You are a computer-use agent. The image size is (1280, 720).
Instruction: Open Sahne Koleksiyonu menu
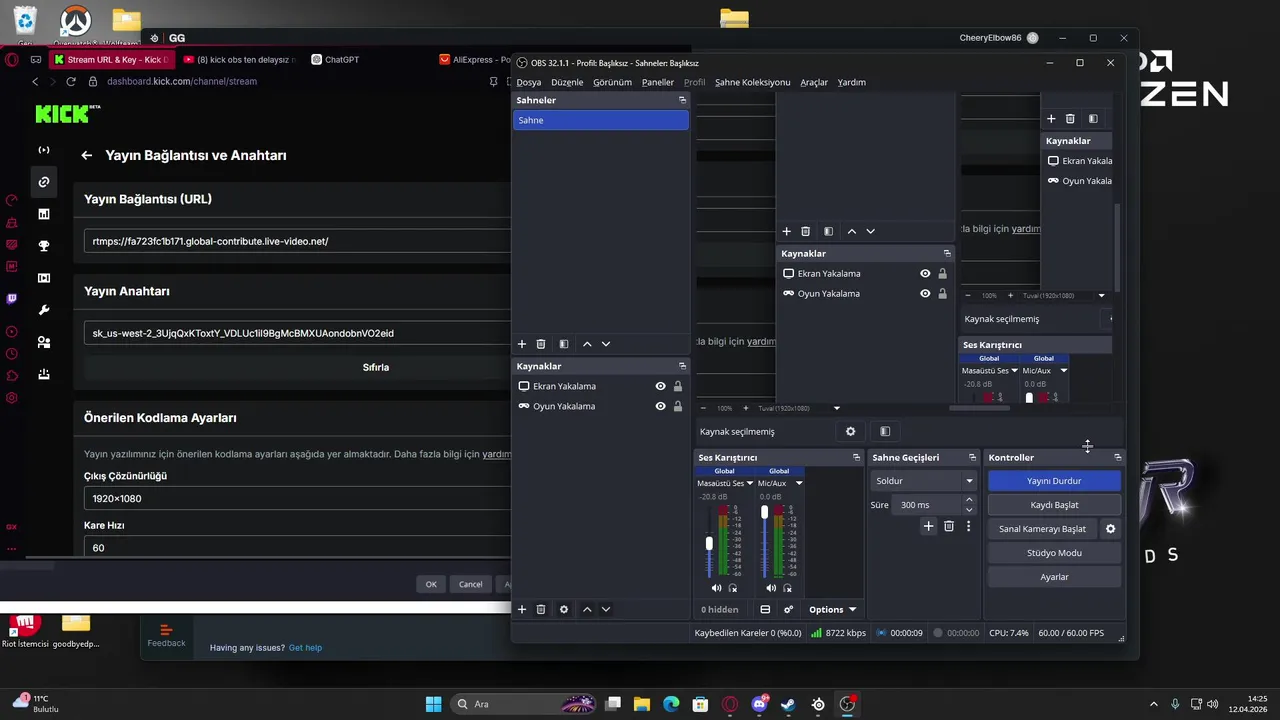point(753,82)
